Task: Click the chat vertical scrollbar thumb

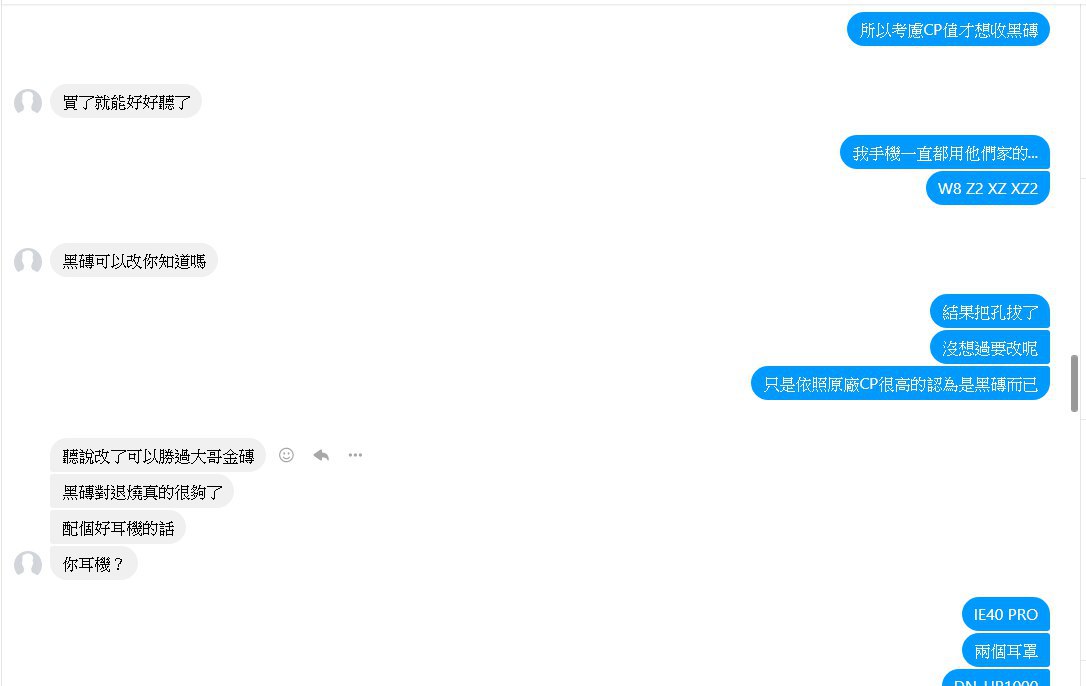Action: (1074, 383)
